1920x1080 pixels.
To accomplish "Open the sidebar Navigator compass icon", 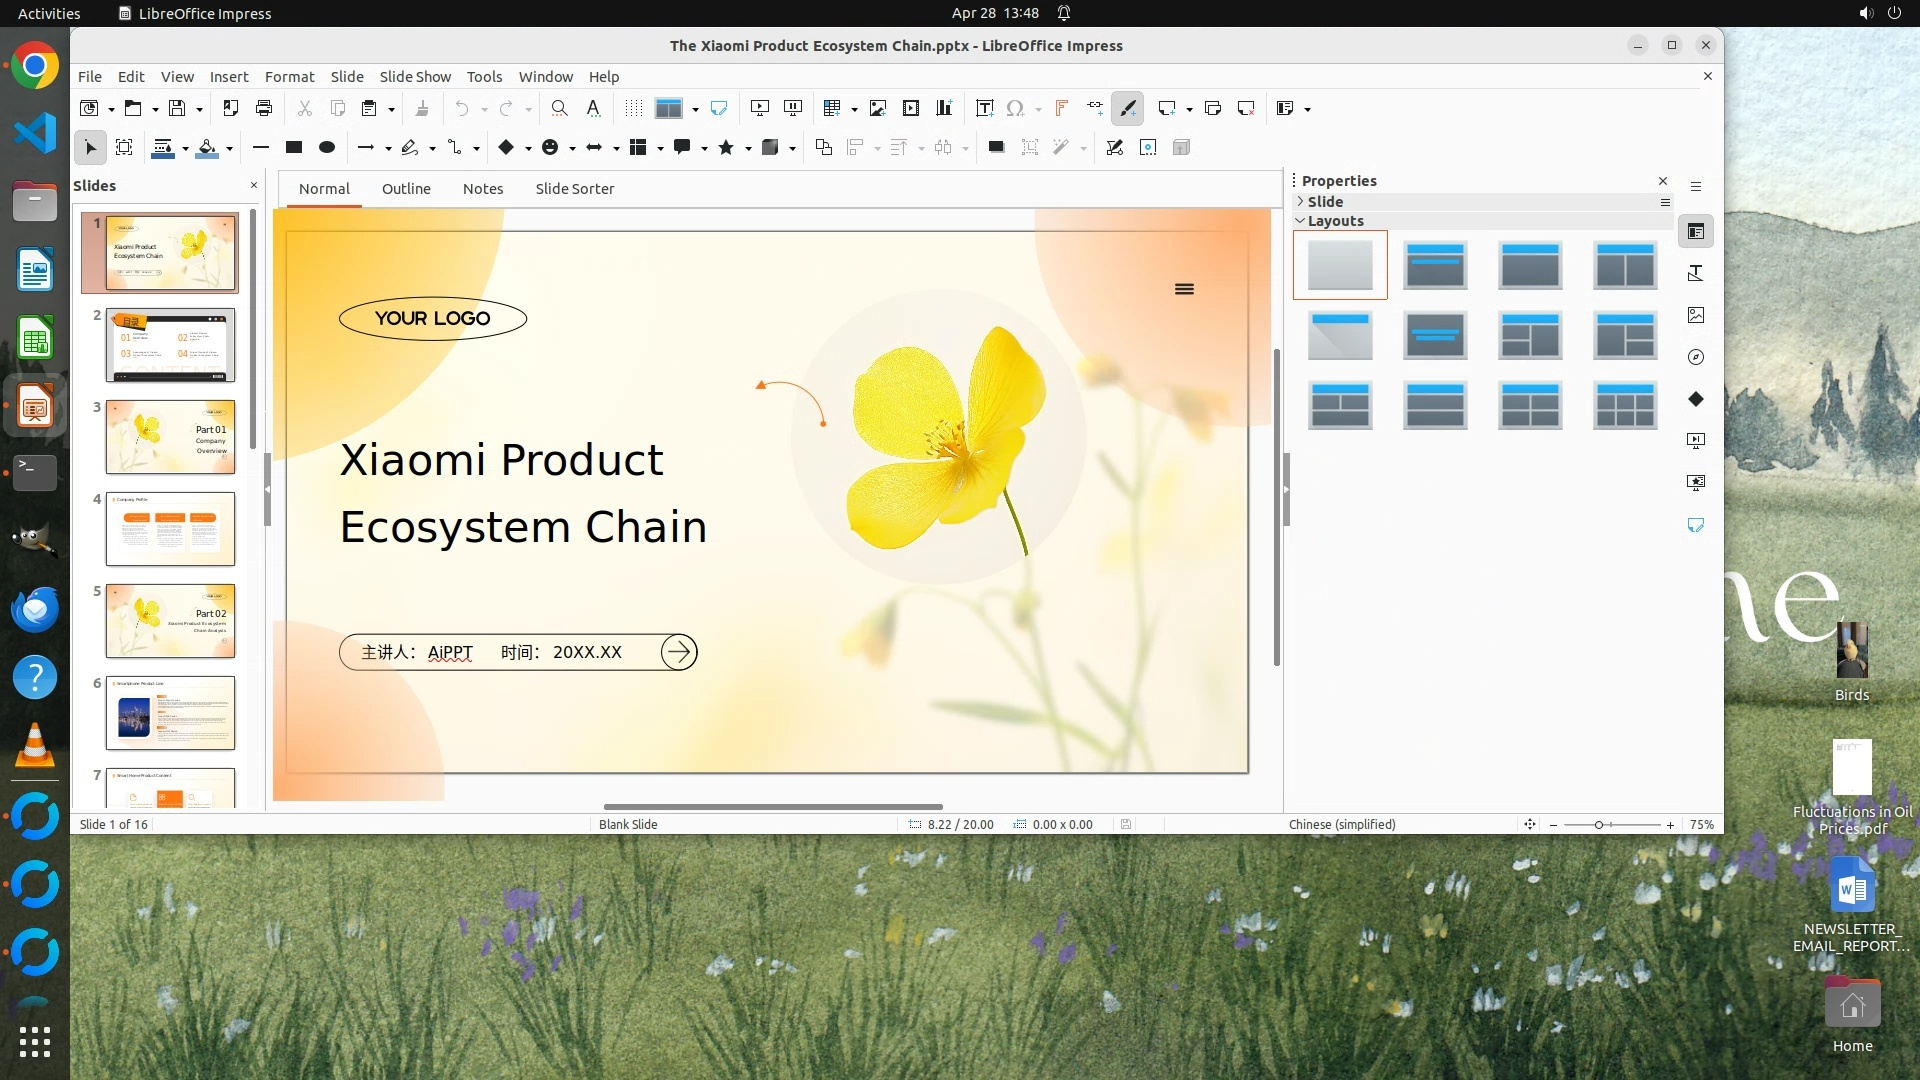I will pos(1696,357).
